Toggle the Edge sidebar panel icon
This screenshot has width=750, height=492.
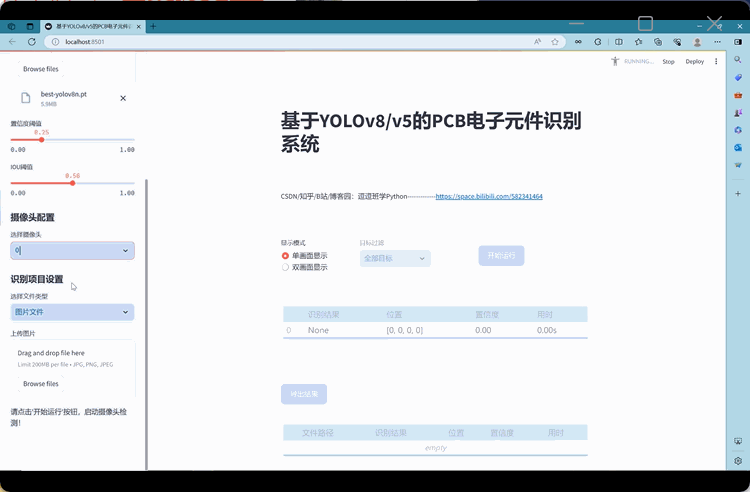[738, 42]
